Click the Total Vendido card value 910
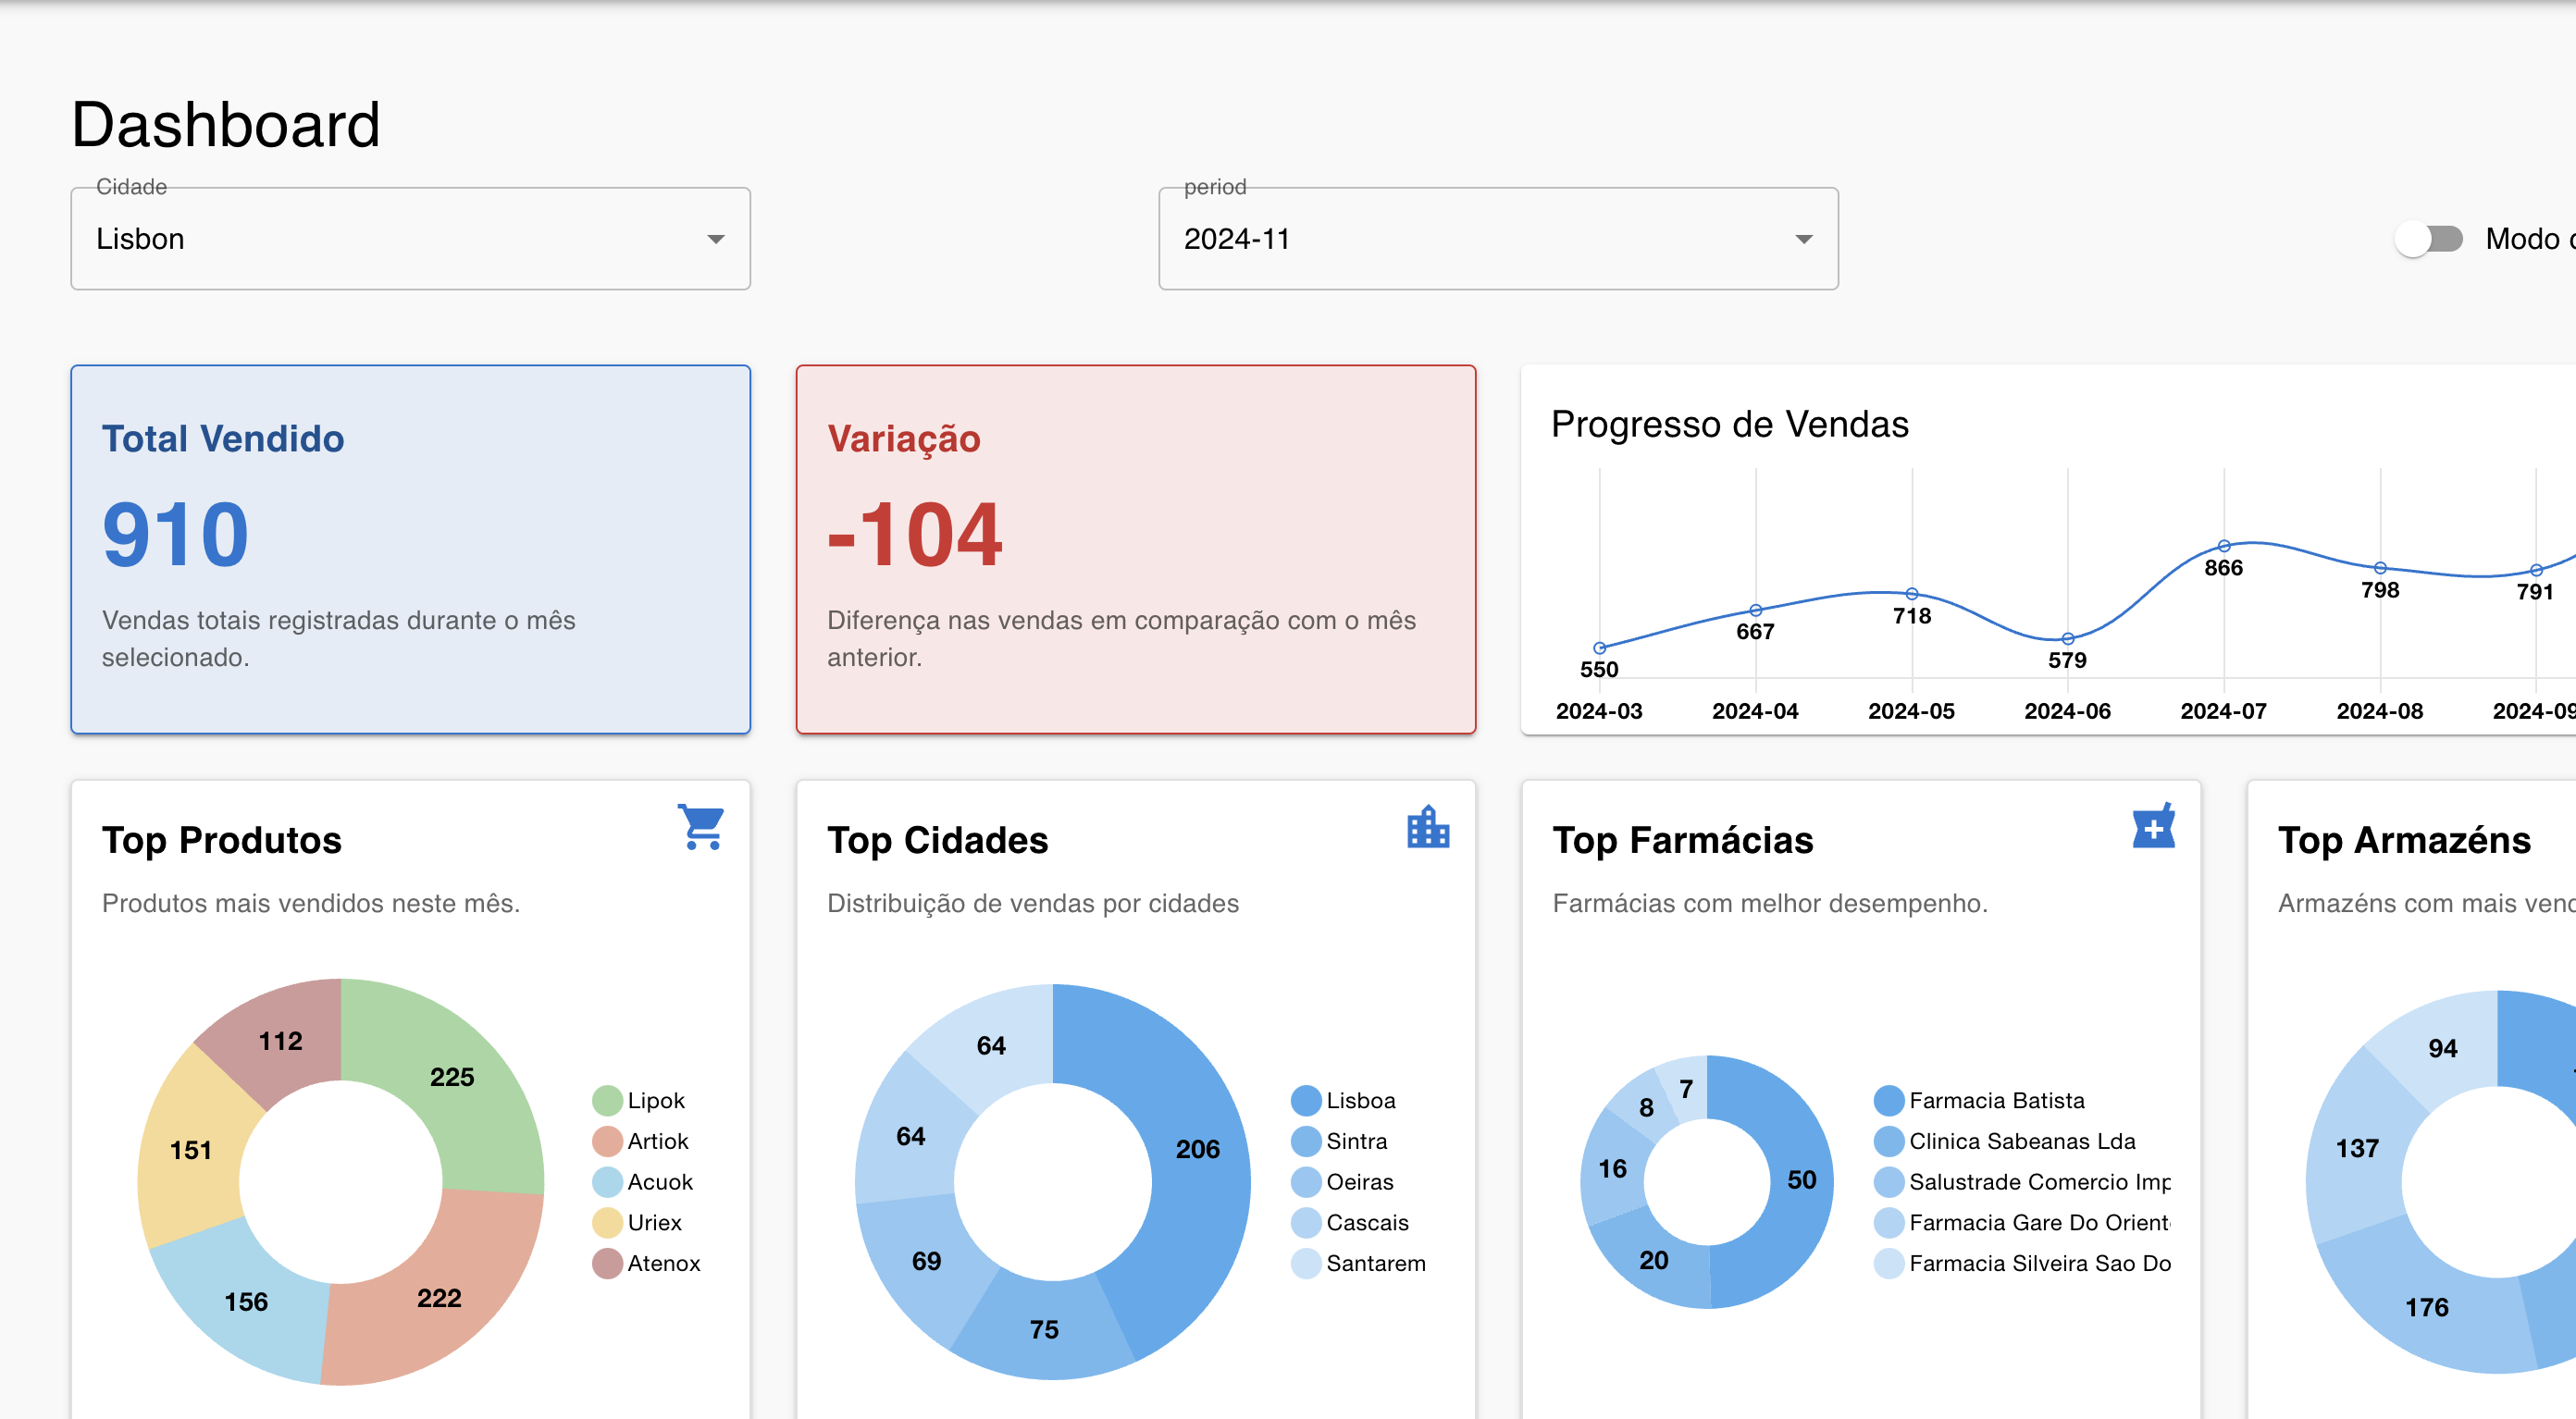The width and height of the screenshot is (2576, 1419). pos(175,535)
